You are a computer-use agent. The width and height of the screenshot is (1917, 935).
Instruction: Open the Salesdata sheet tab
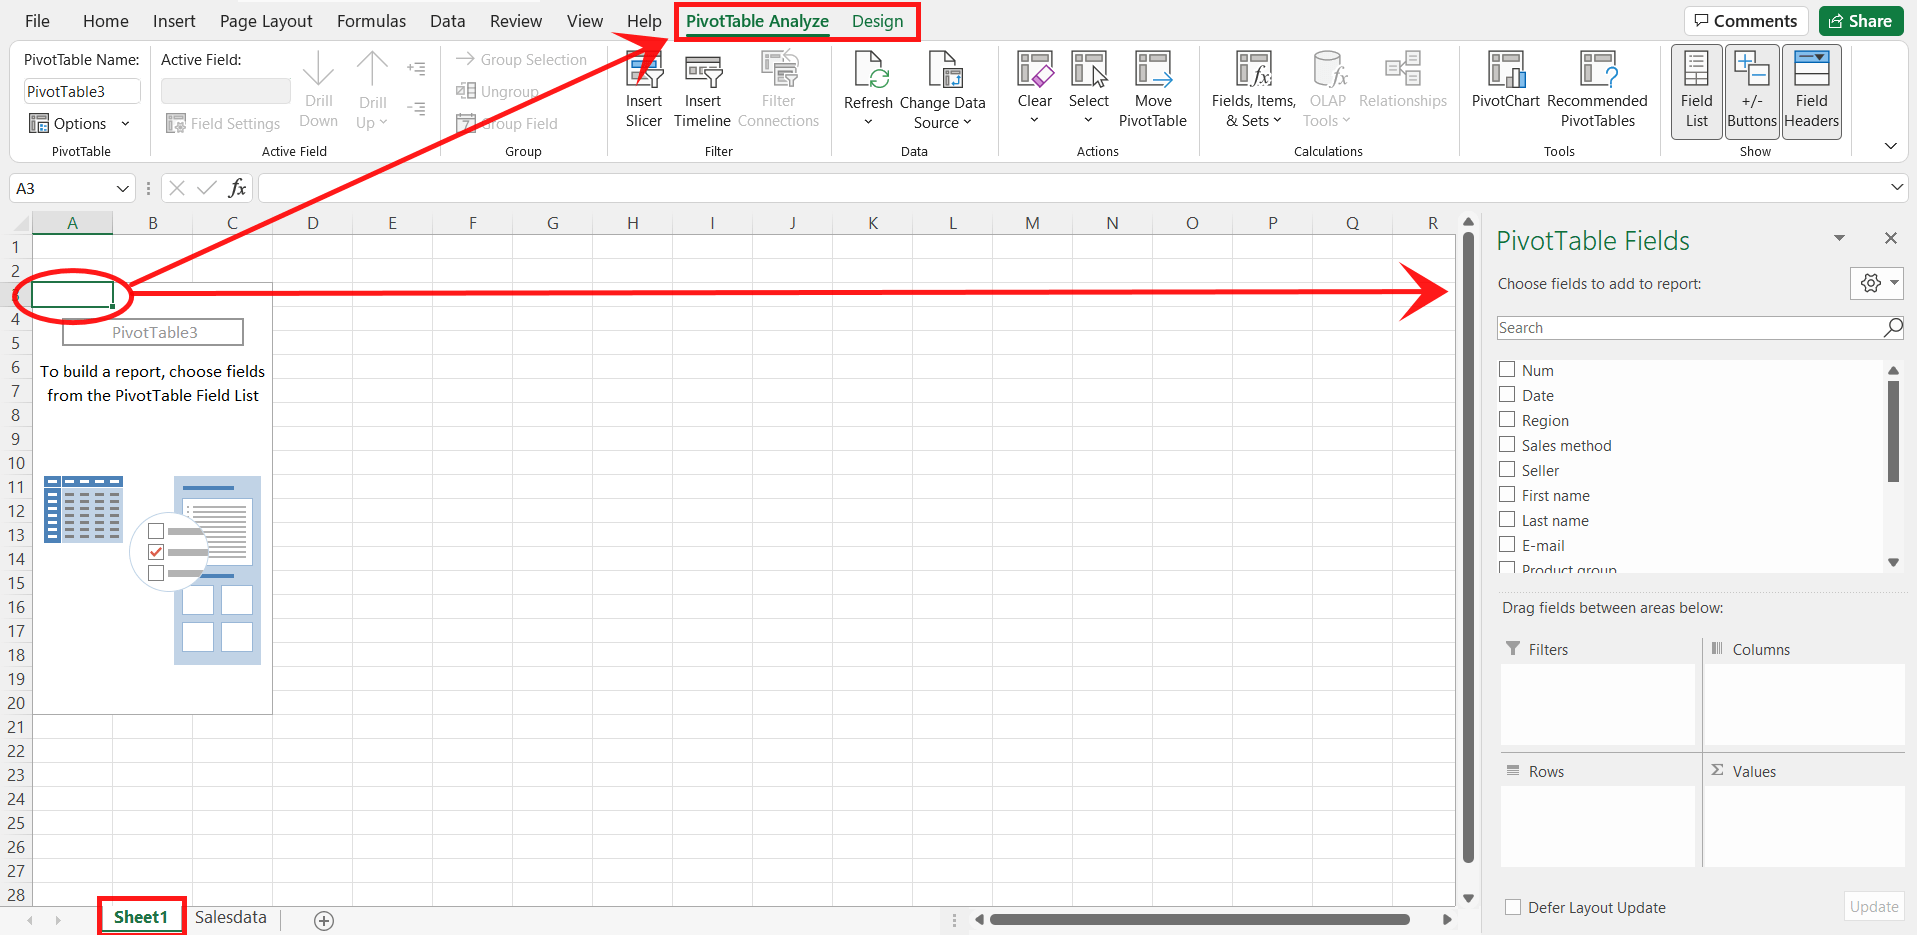click(x=231, y=917)
